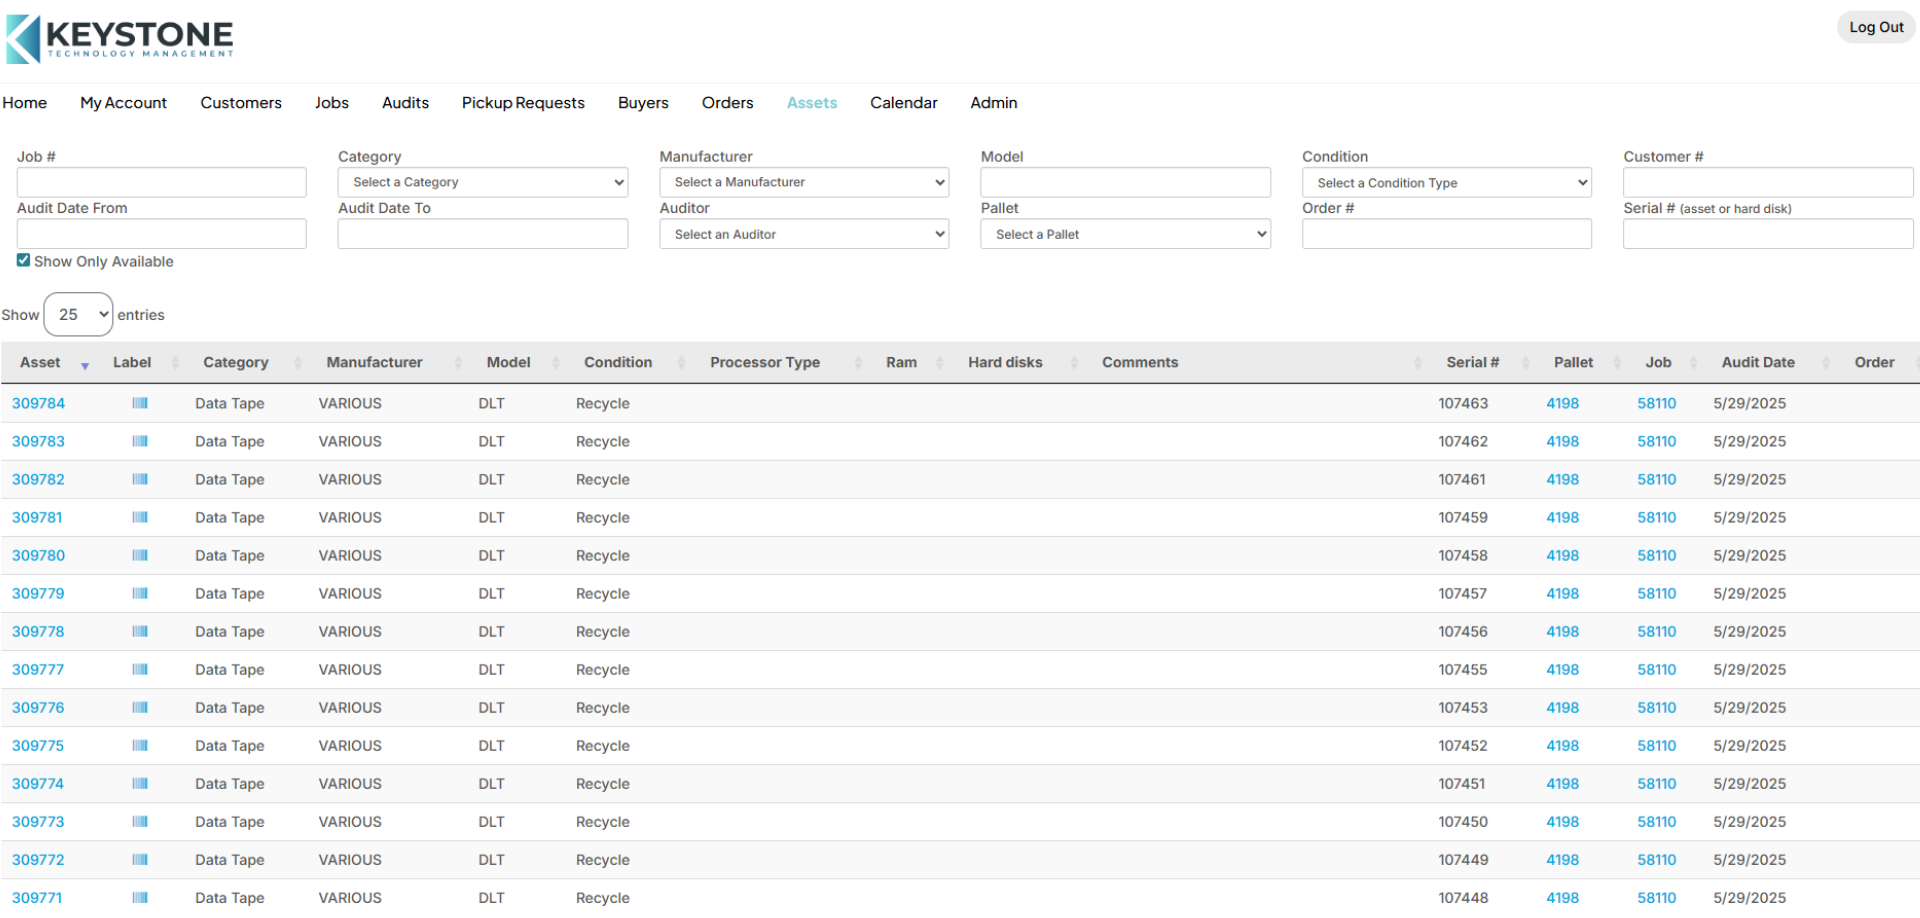Open the Calendar menu item
1920x918 pixels.
[903, 103]
